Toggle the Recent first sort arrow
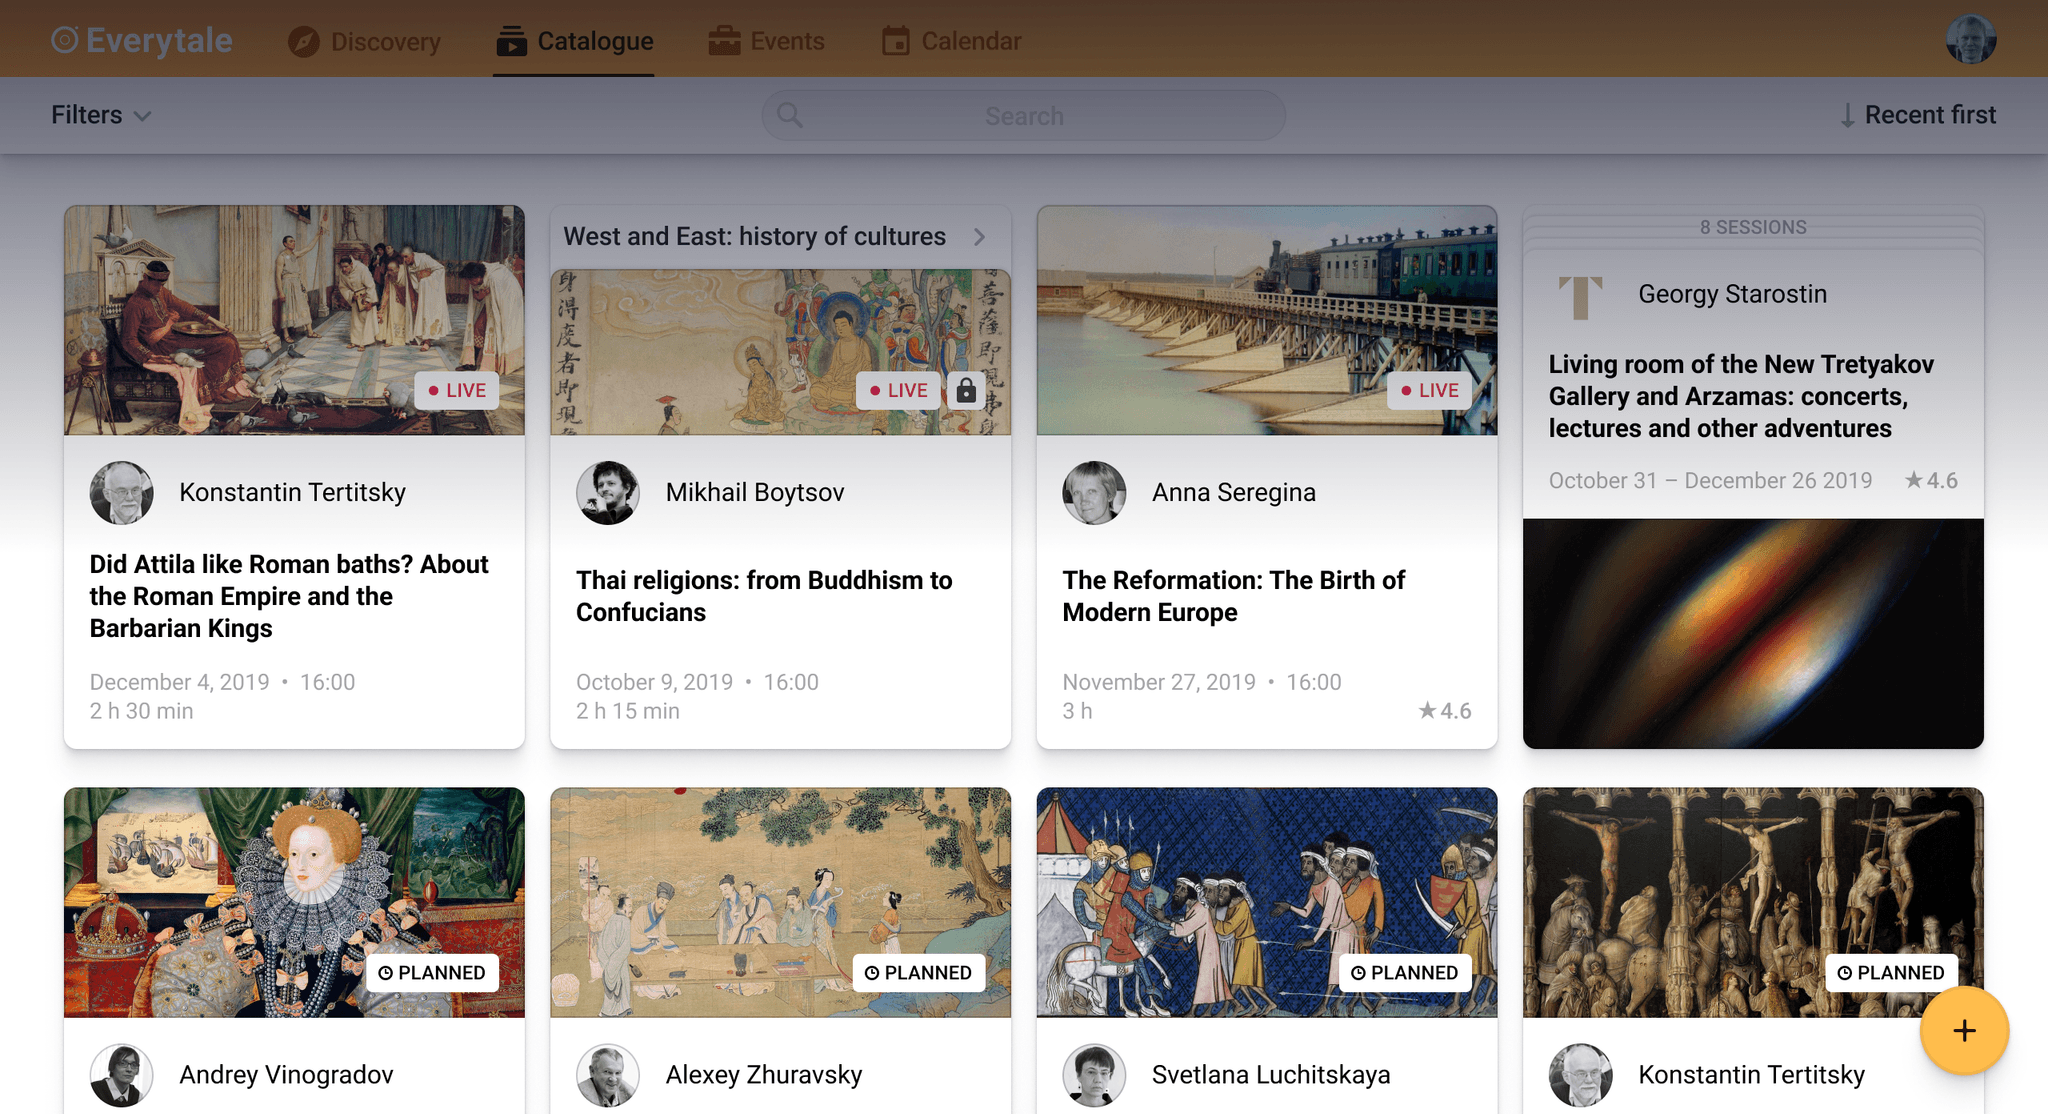 tap(1847, 115)
